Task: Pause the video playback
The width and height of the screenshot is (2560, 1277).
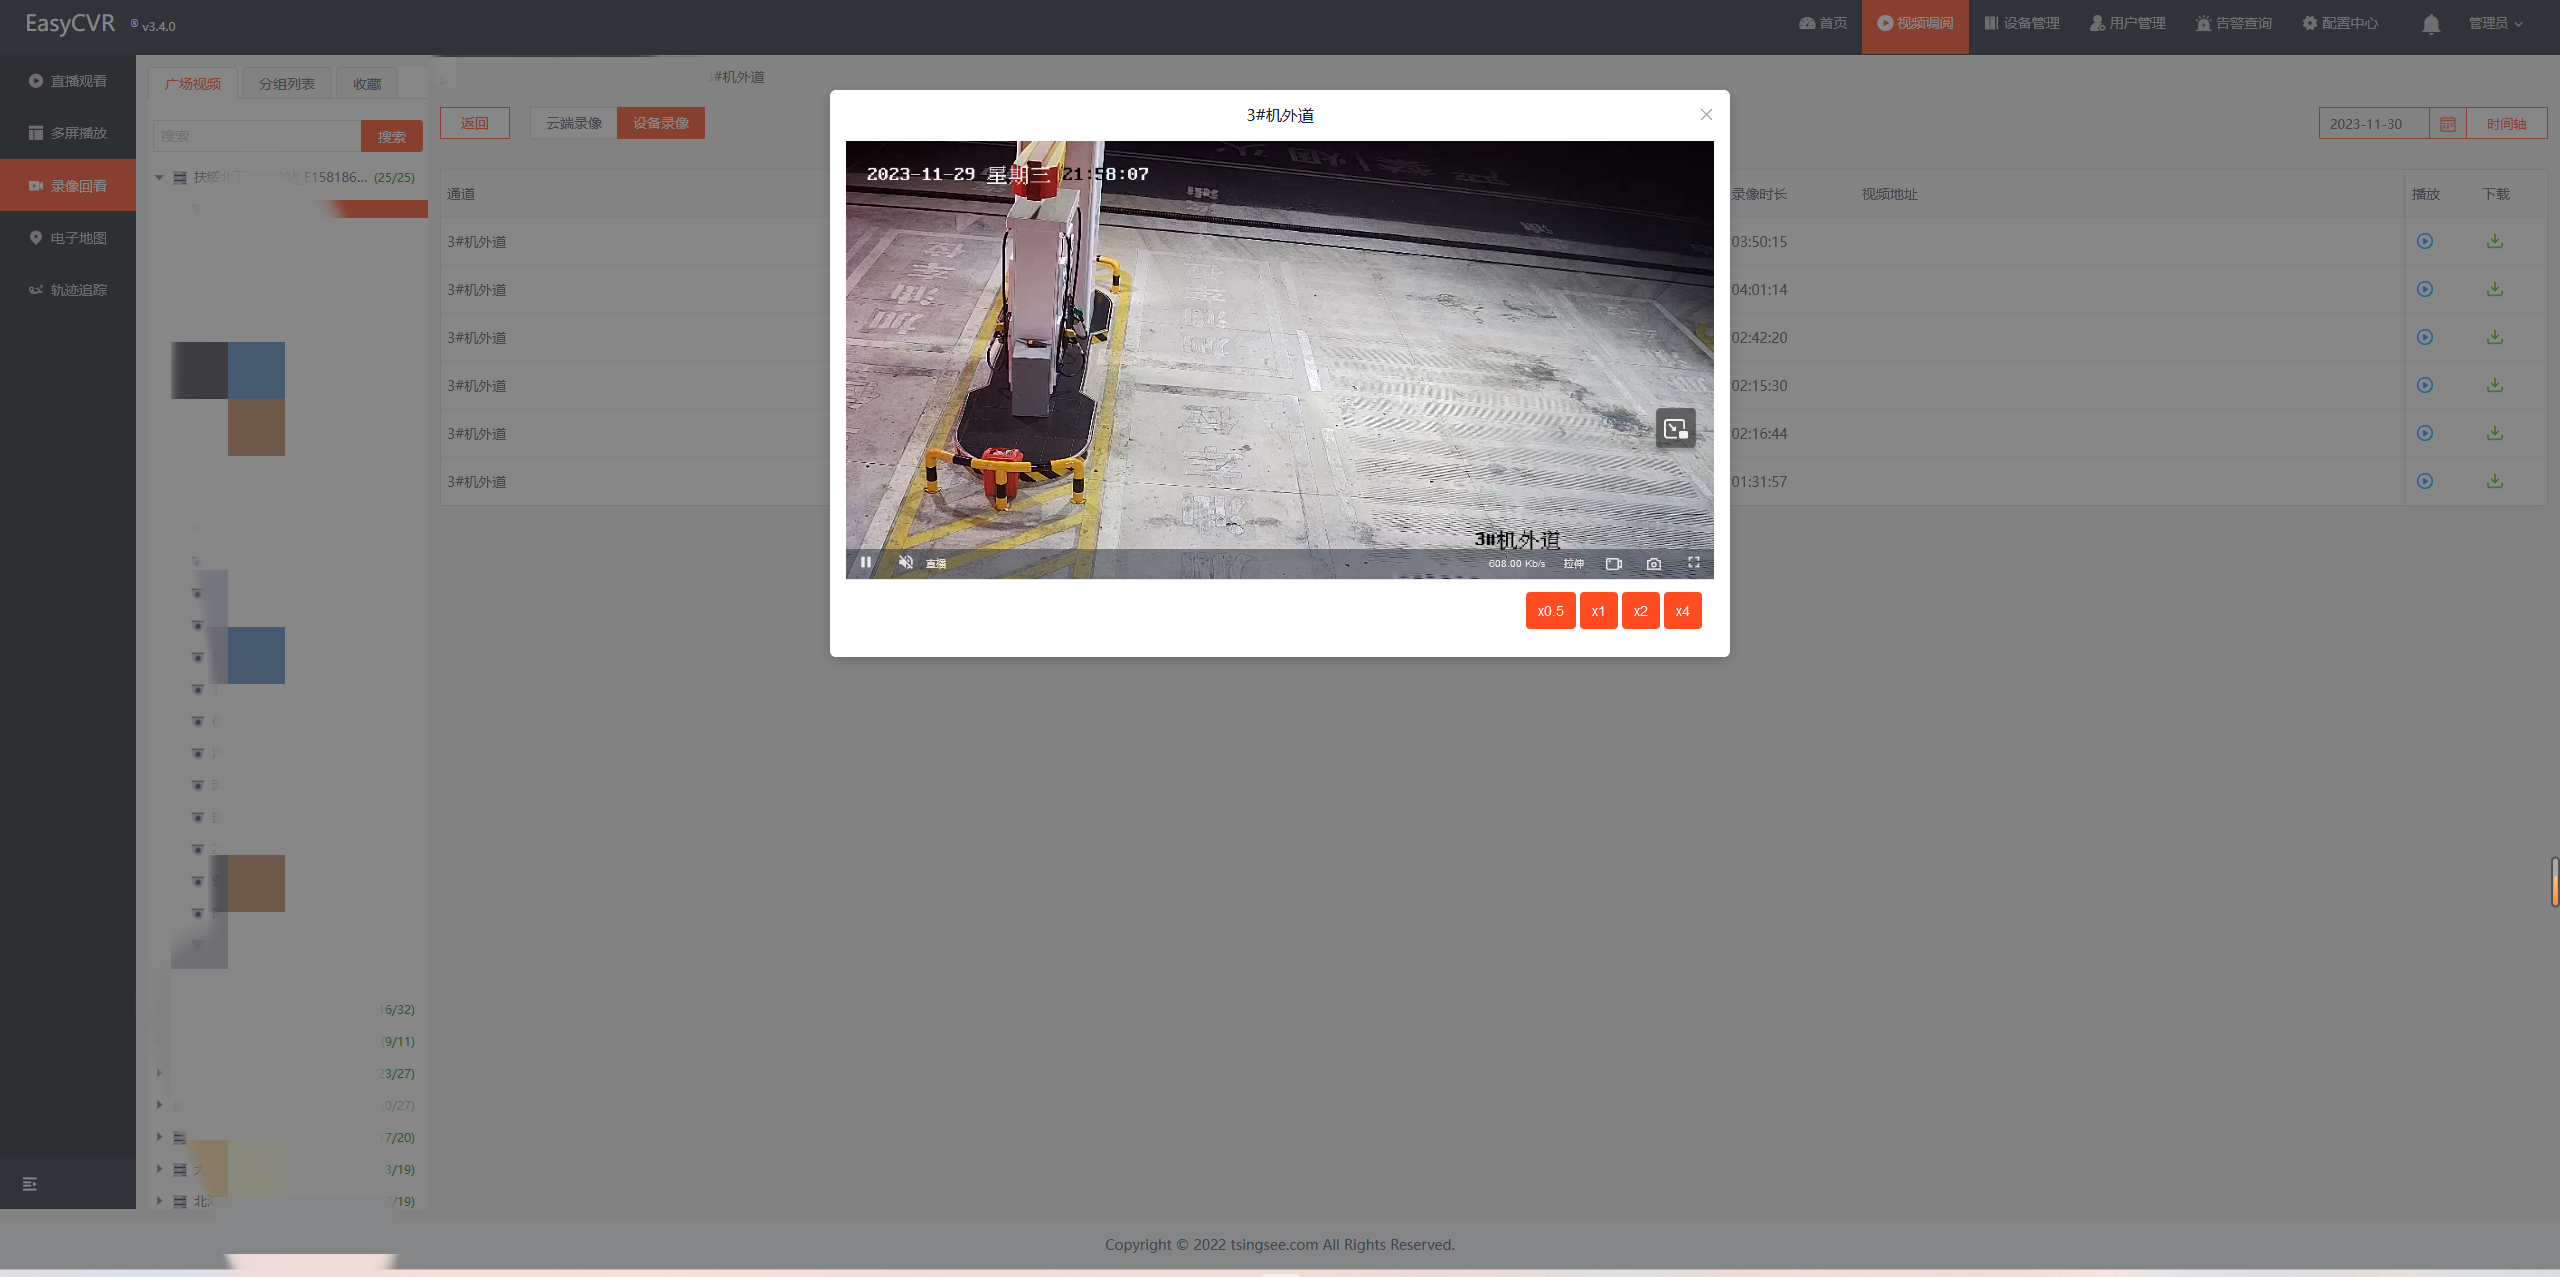Action: tap(866, 563)
